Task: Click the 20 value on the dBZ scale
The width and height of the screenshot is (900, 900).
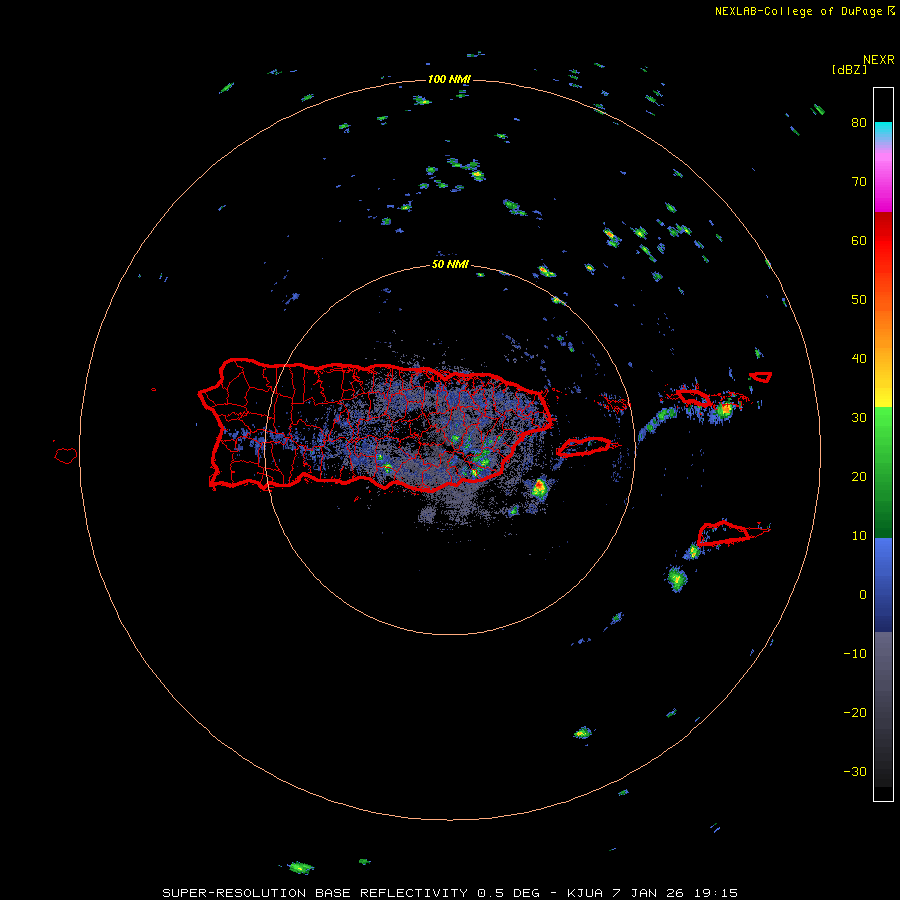Action: (x=859, y=477)
